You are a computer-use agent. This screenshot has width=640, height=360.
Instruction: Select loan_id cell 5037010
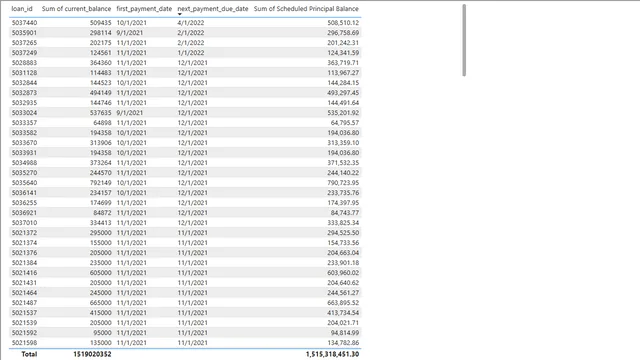24,223
